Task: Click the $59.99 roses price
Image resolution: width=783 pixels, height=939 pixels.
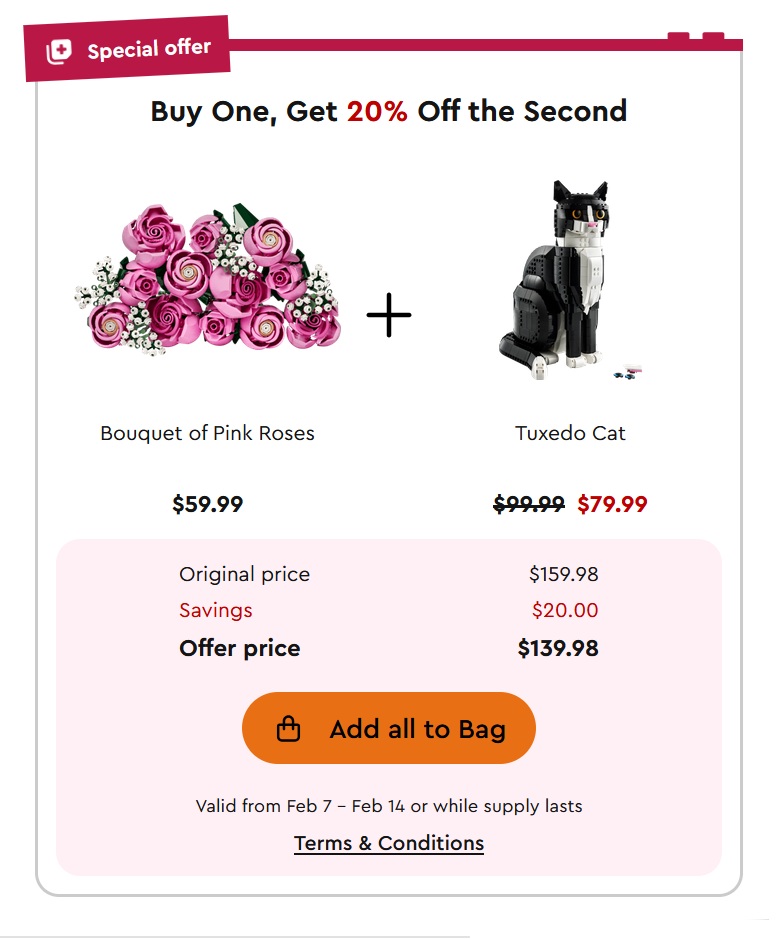Action: point(207,505)
